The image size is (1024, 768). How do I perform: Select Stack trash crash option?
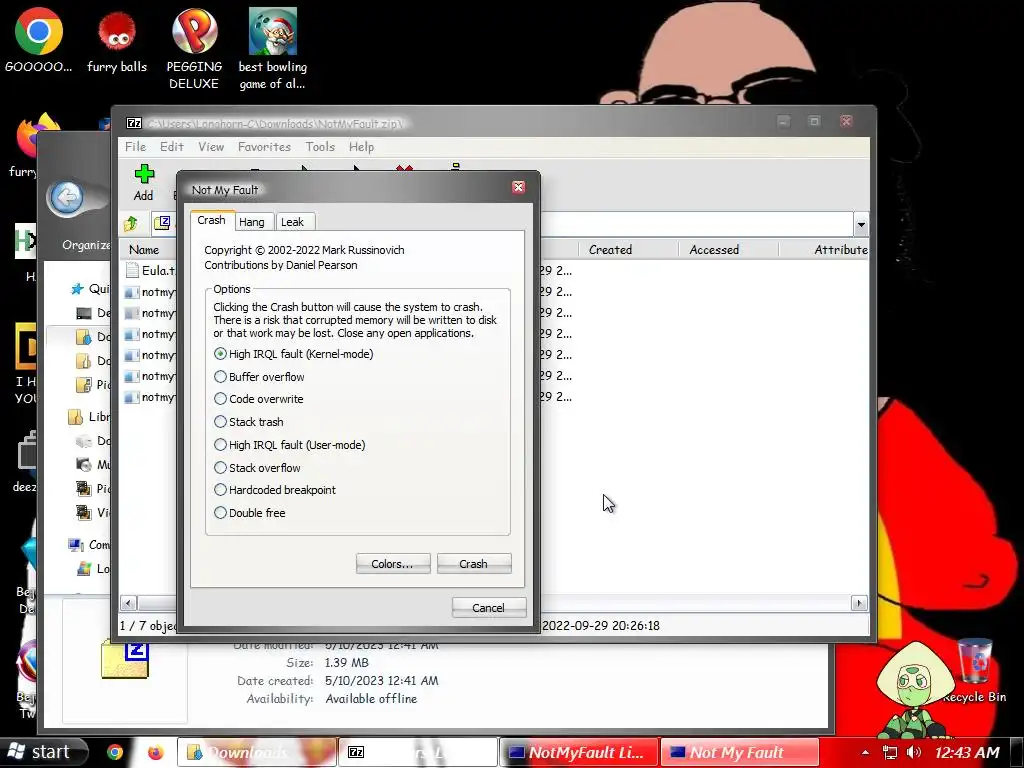pos(249,422)
